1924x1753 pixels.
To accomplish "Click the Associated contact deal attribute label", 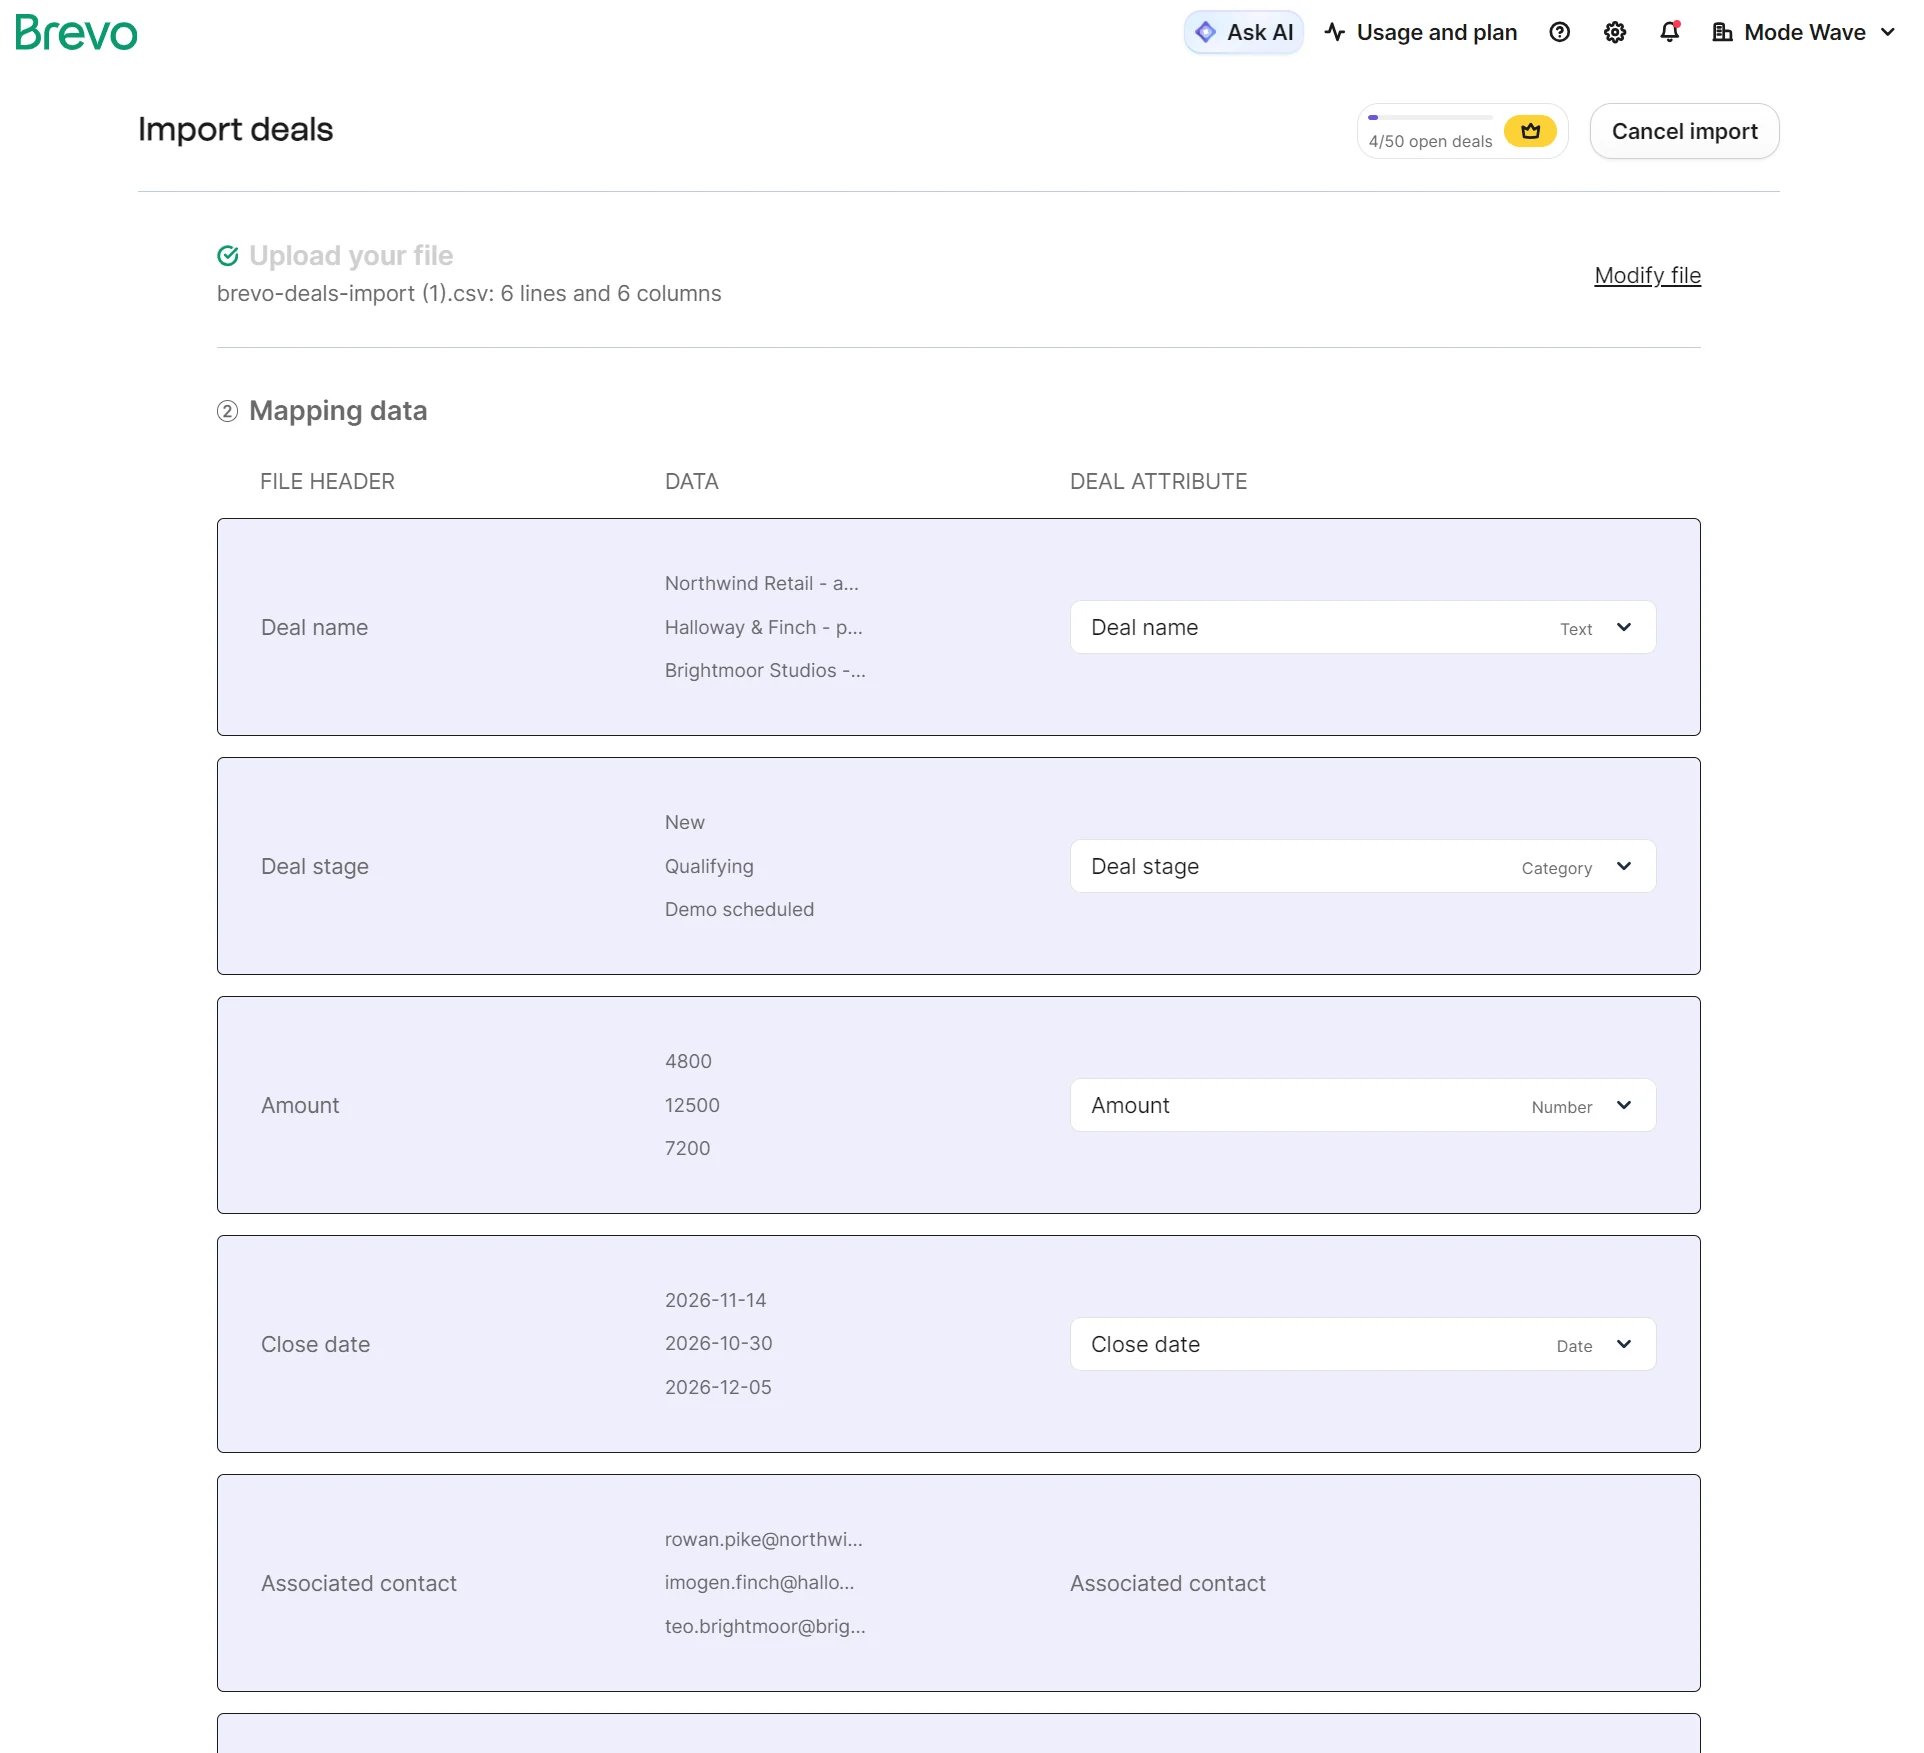I will point(1167,1583).
